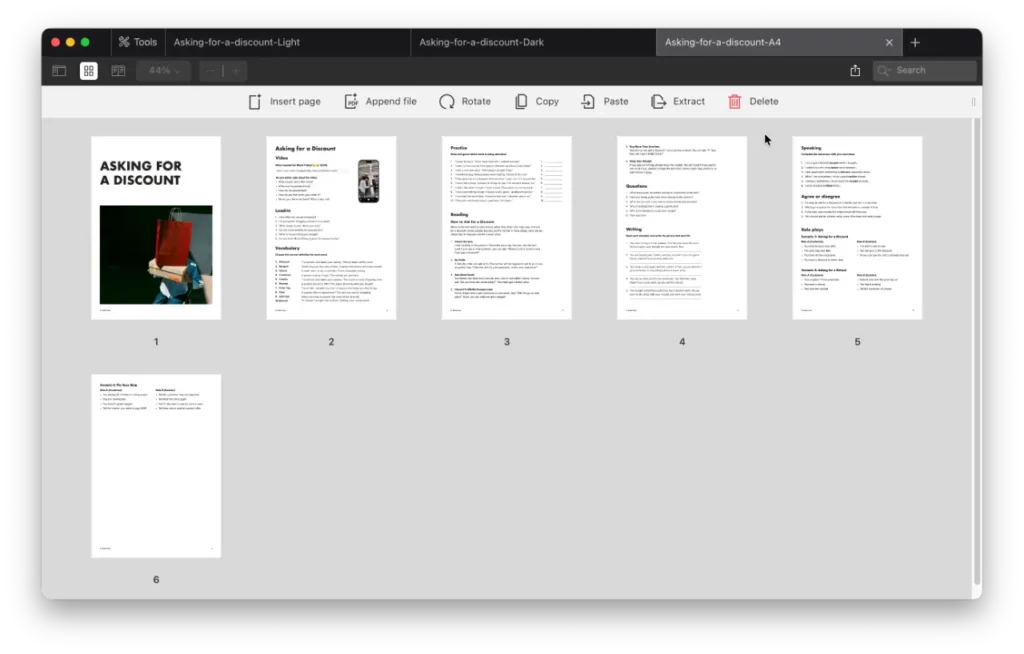This screenshot has height=654, width=1024.
Task: Copy the current page
Action: [537, 101]
